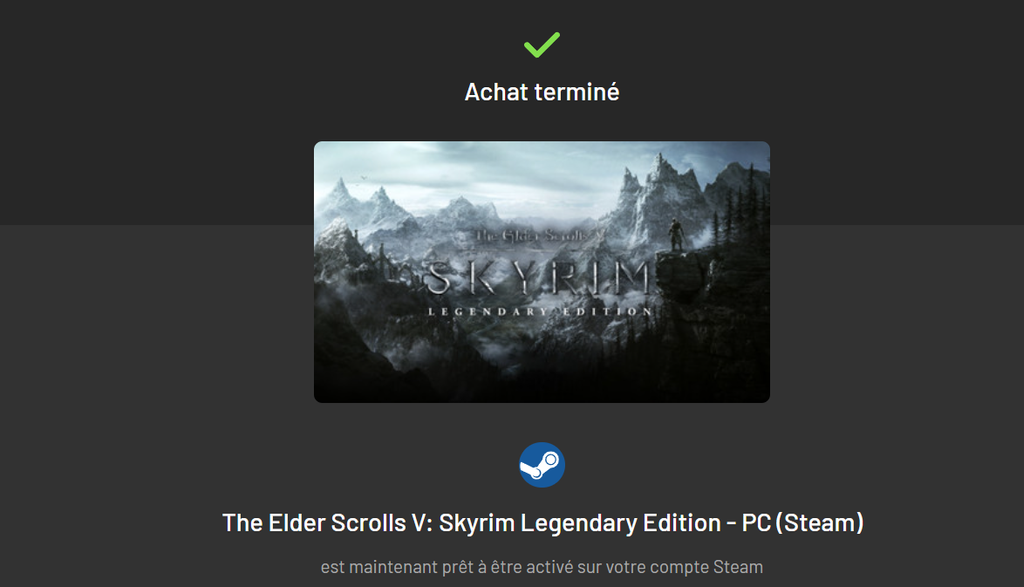Click the "LEGENDARY EDITION" text inside the cover art

click(x=540, y=312)
